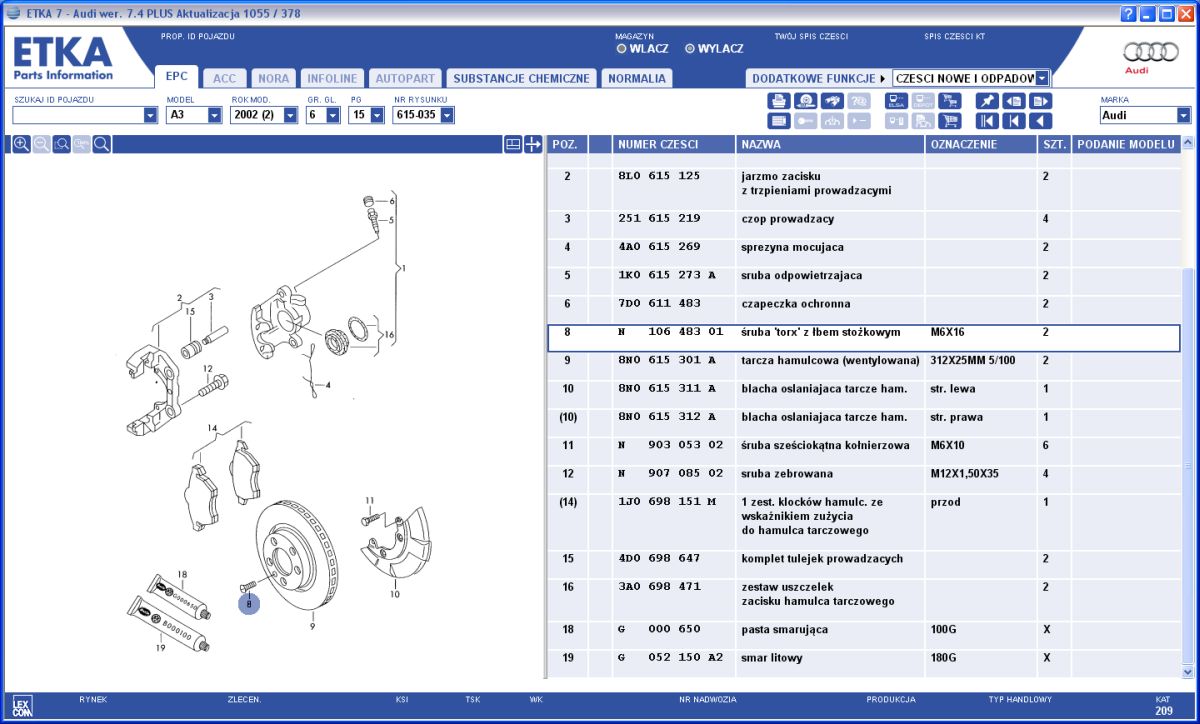Click the two shopping carts icon
The height and width of the screenshot is (724, 1200).
[949, 101]
